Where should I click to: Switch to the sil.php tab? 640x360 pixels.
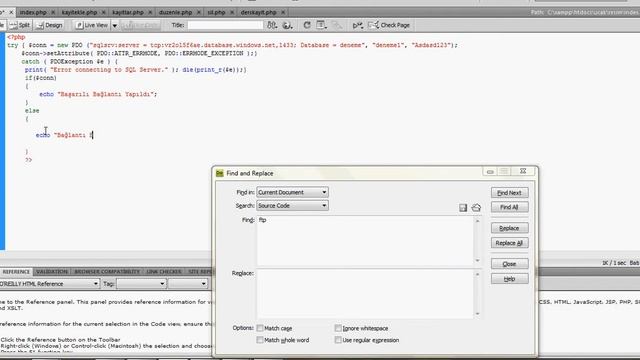[216, 12]
